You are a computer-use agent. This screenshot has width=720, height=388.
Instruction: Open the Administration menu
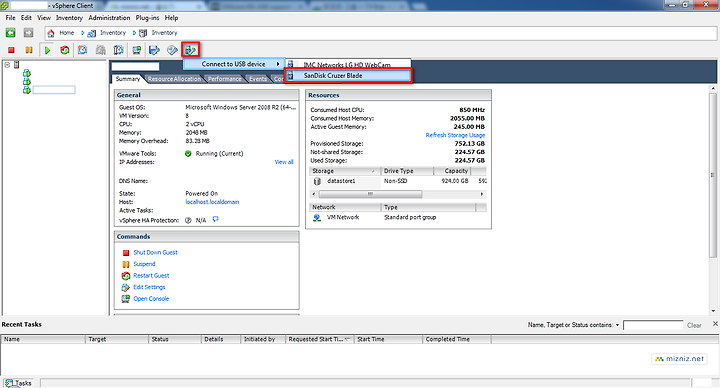pyautogui.click(x=109, y=18)
